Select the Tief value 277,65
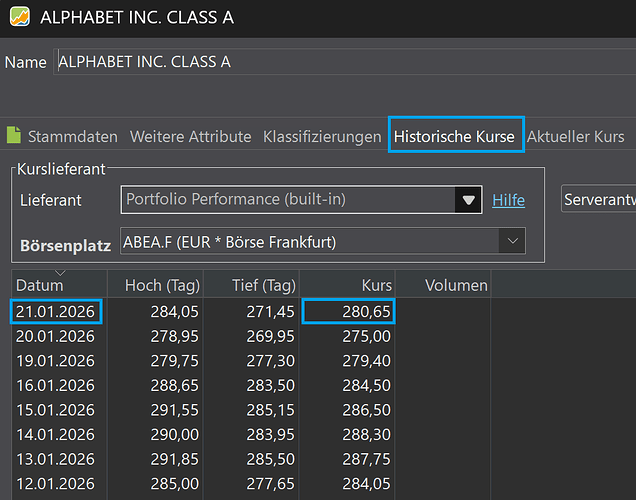The width and height of the screenshot is (636, 500). pyautogui.click(x=270, y=483)
